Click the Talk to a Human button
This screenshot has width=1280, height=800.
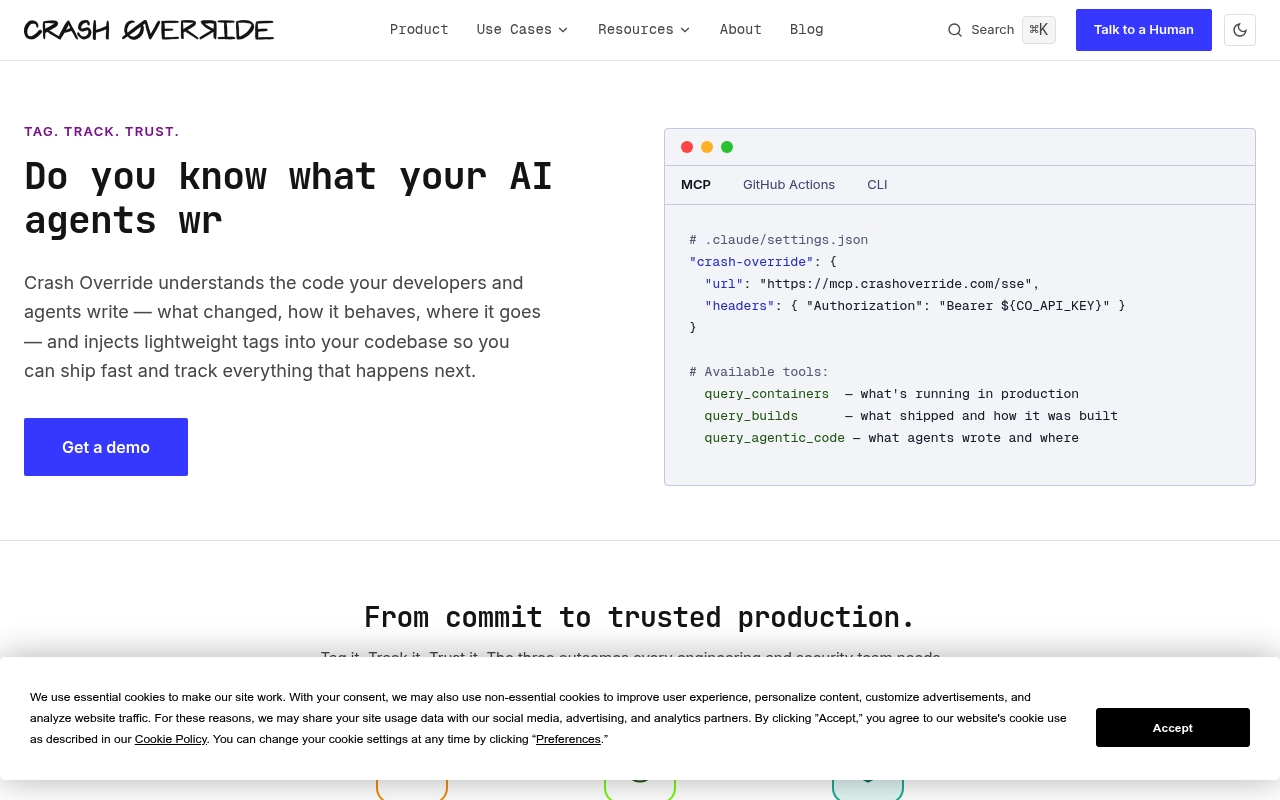pyautogui.click(x=1144, y=30)
